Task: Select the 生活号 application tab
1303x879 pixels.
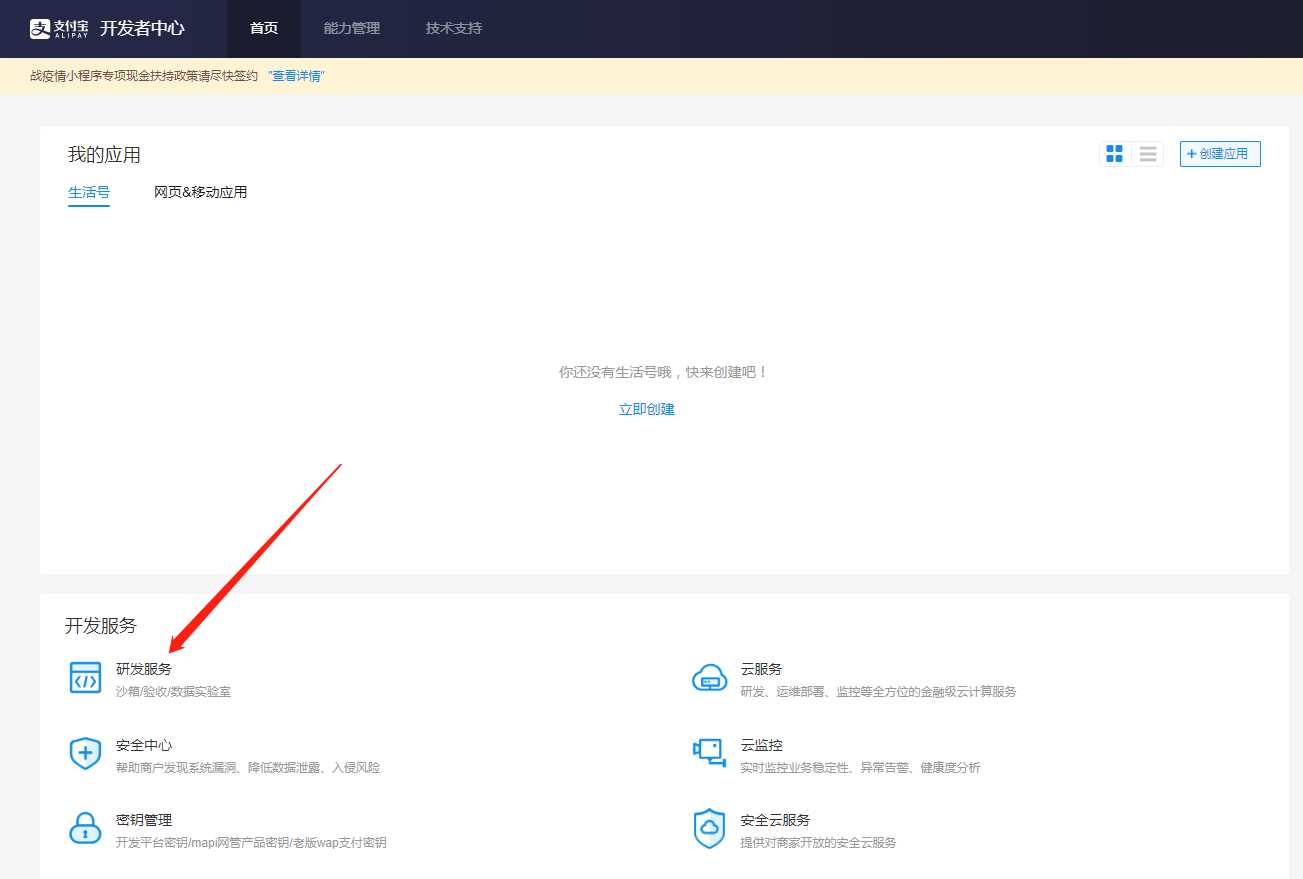Action: click(x=89, y=193)
